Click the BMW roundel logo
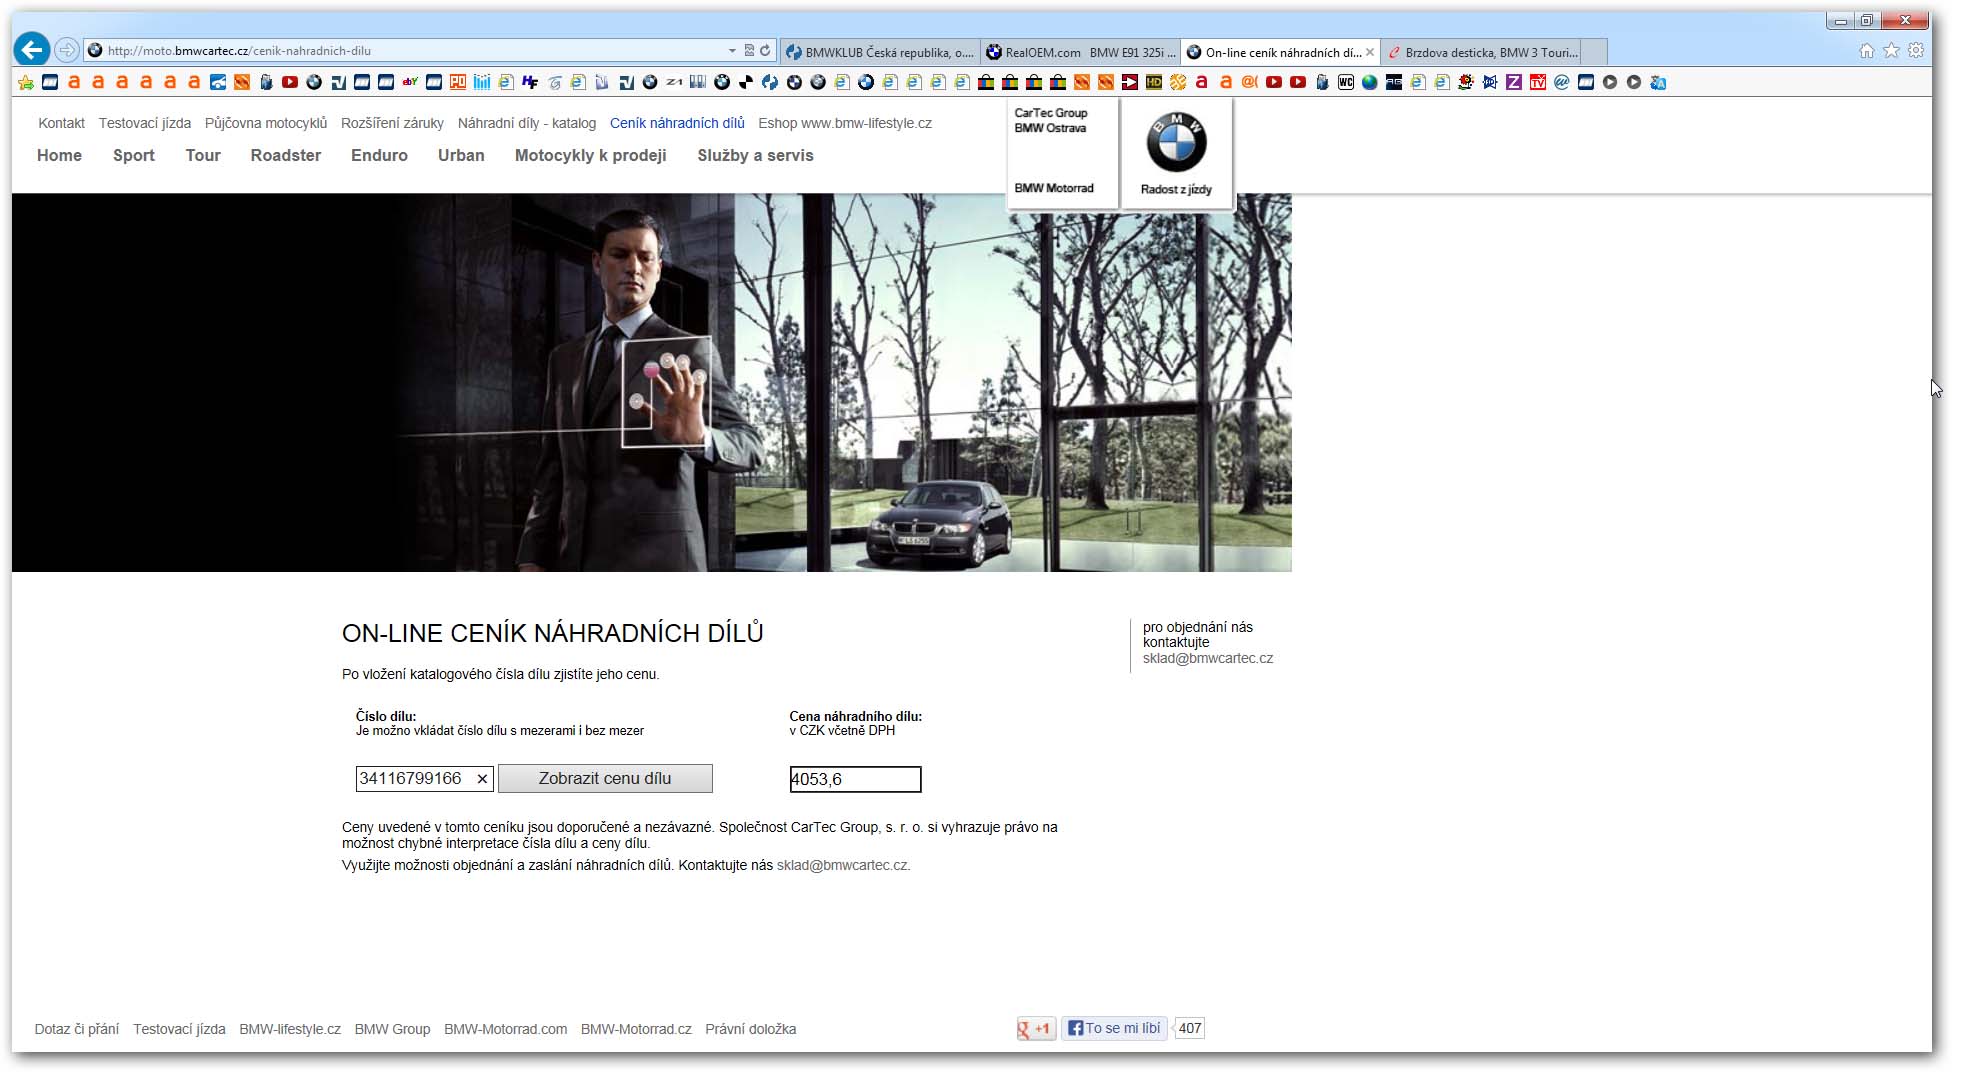This screenshot has width=1963, height=1072. pyautogui.click(x=1176, y=142)
